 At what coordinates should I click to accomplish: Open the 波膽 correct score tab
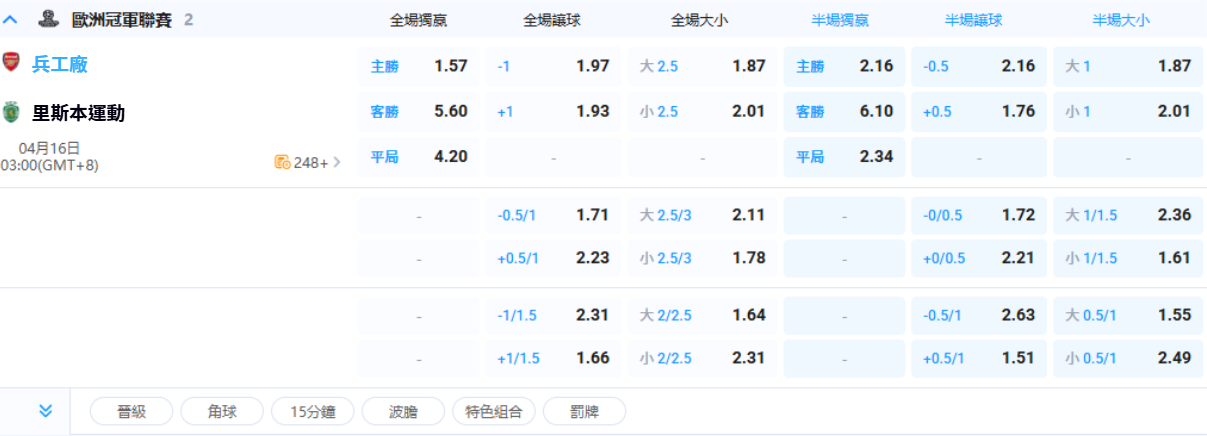coord(402,411)
